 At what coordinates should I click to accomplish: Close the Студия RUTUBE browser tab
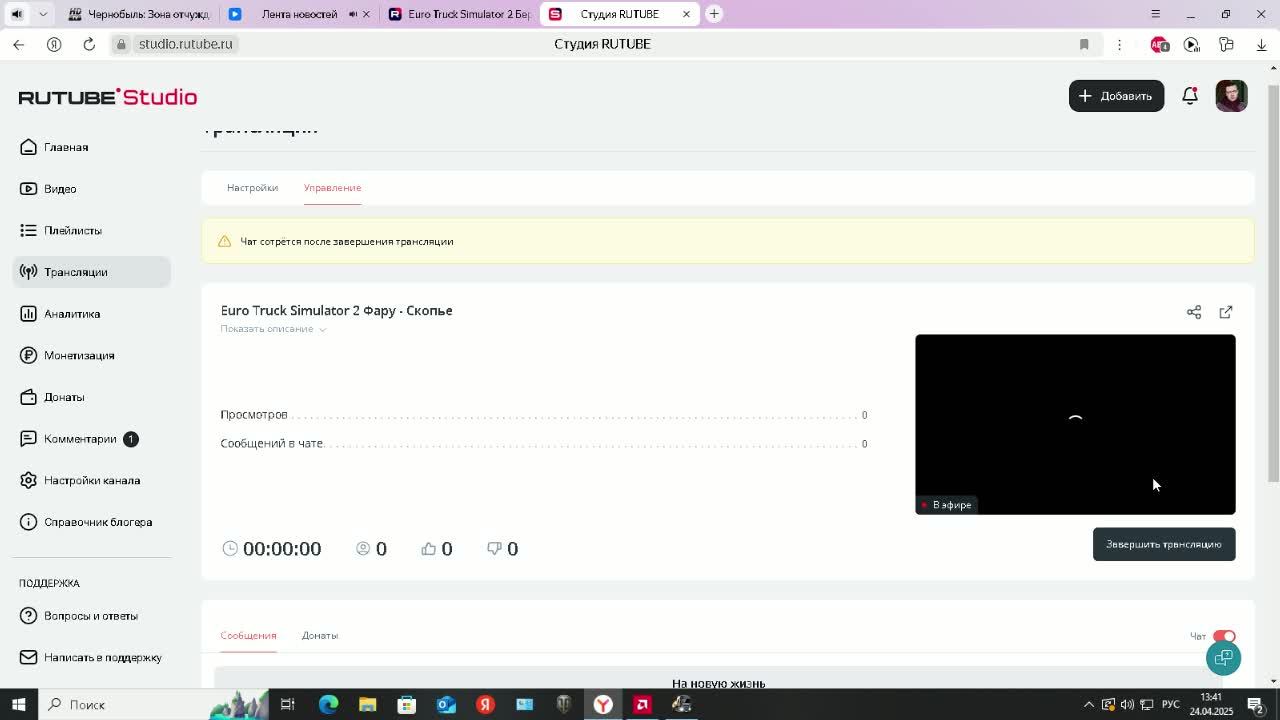pyautogui.click(x=686, y=14)
